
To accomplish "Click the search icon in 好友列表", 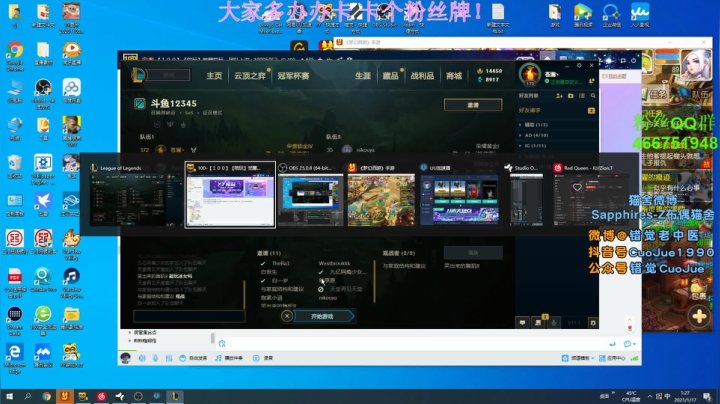I will coord(593,95).
